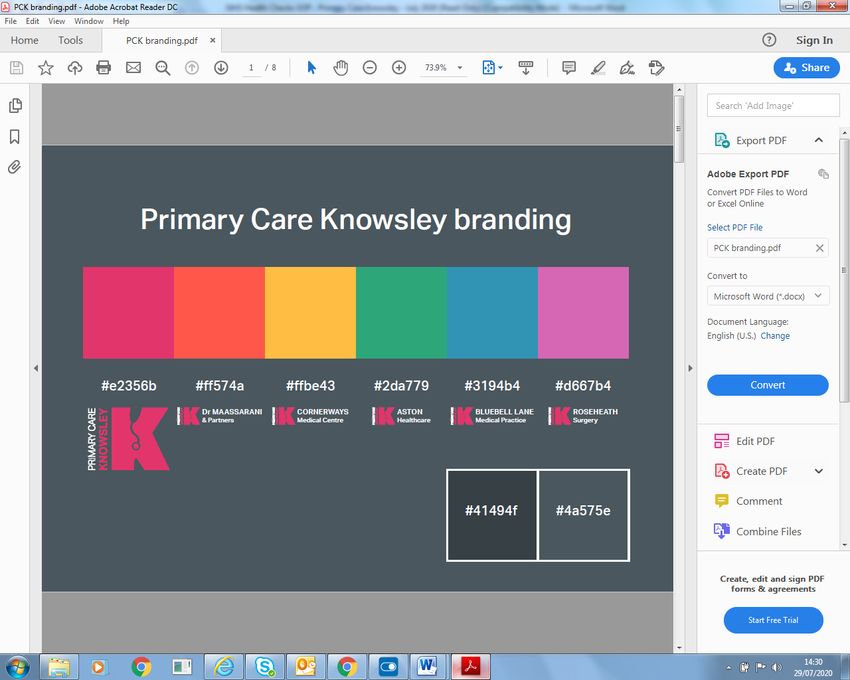Click the blue Share button
The width and height of the screenshot is (850, 680).
coord(807,68)
